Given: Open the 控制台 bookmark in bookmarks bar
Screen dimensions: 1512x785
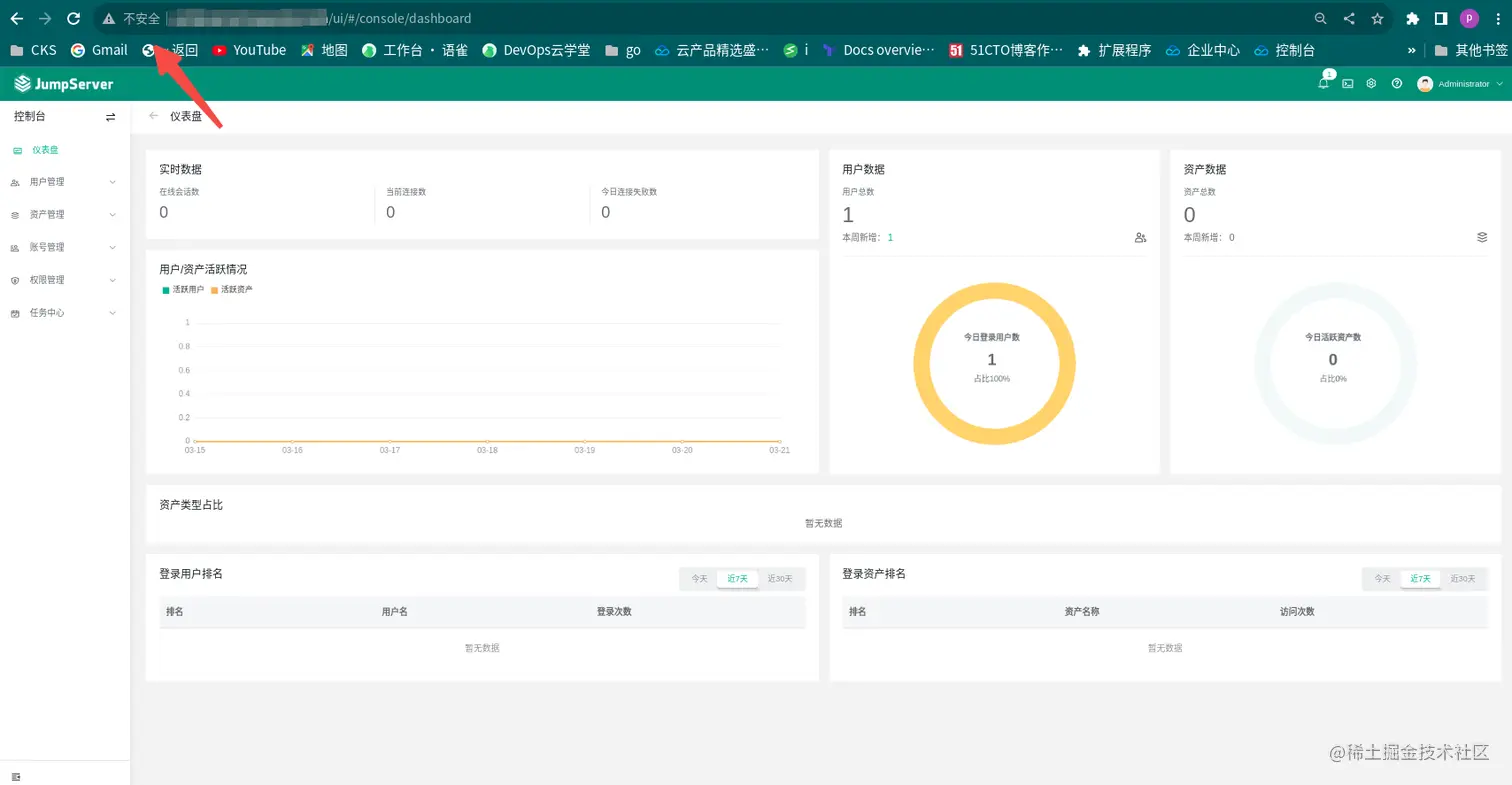Looking at the screenshot, I should click(1285, 50).
